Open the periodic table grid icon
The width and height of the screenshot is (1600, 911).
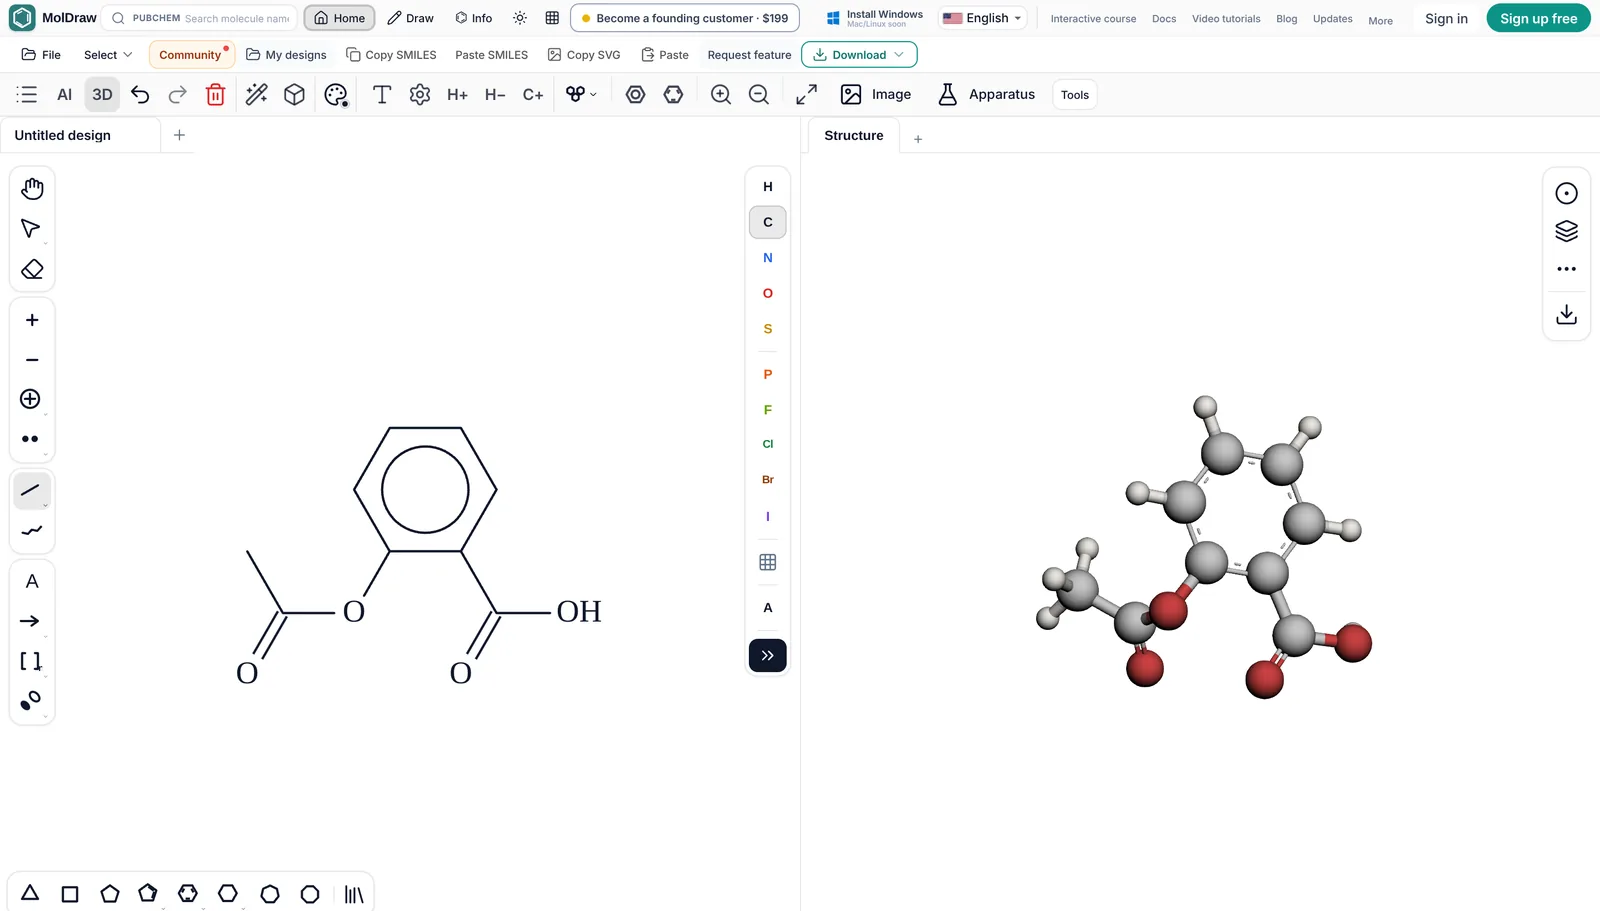point(768,562)
